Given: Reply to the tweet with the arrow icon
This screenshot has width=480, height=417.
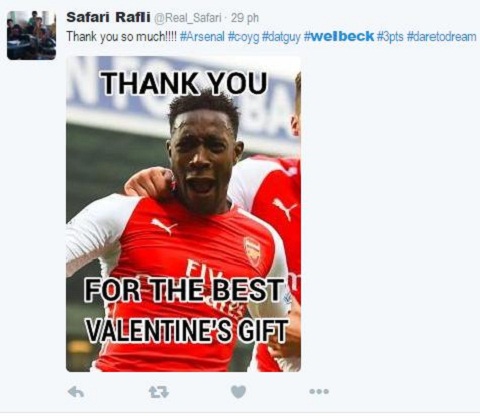Looking at the screenshot, I should [76, 392].
